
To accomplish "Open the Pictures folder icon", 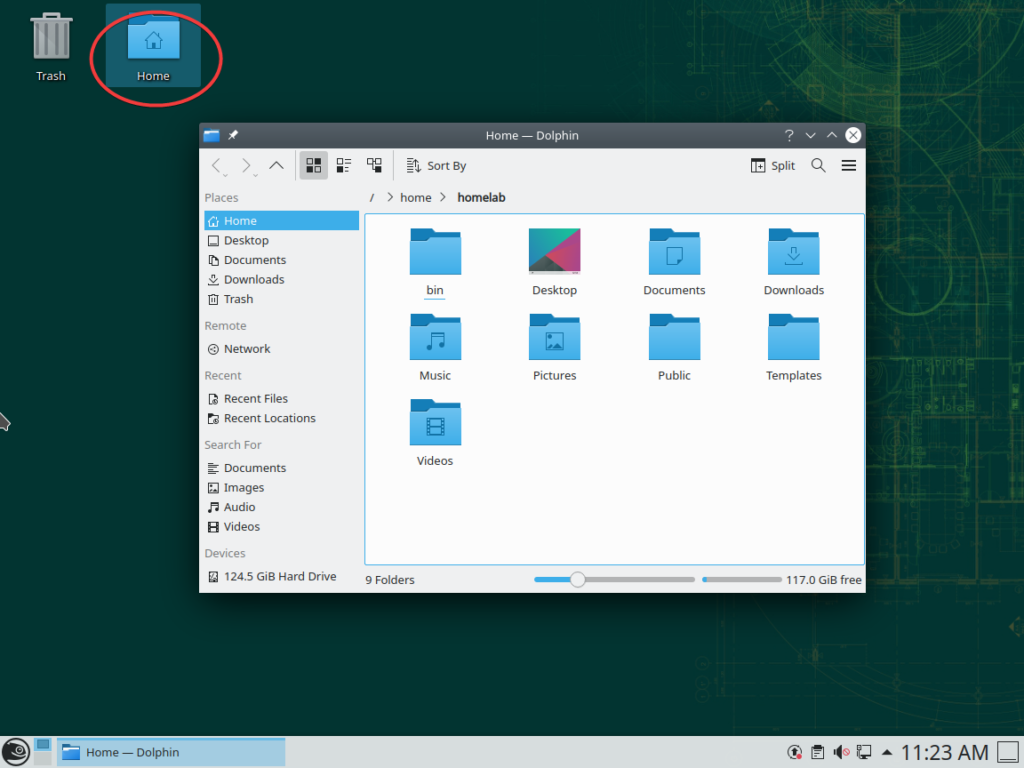I will click(x=554, y=337).
